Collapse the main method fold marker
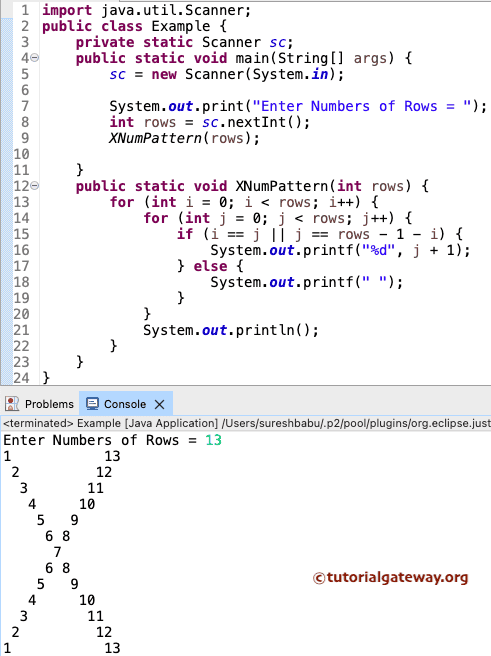Screen dimensions: 491x656 point(35,58)
